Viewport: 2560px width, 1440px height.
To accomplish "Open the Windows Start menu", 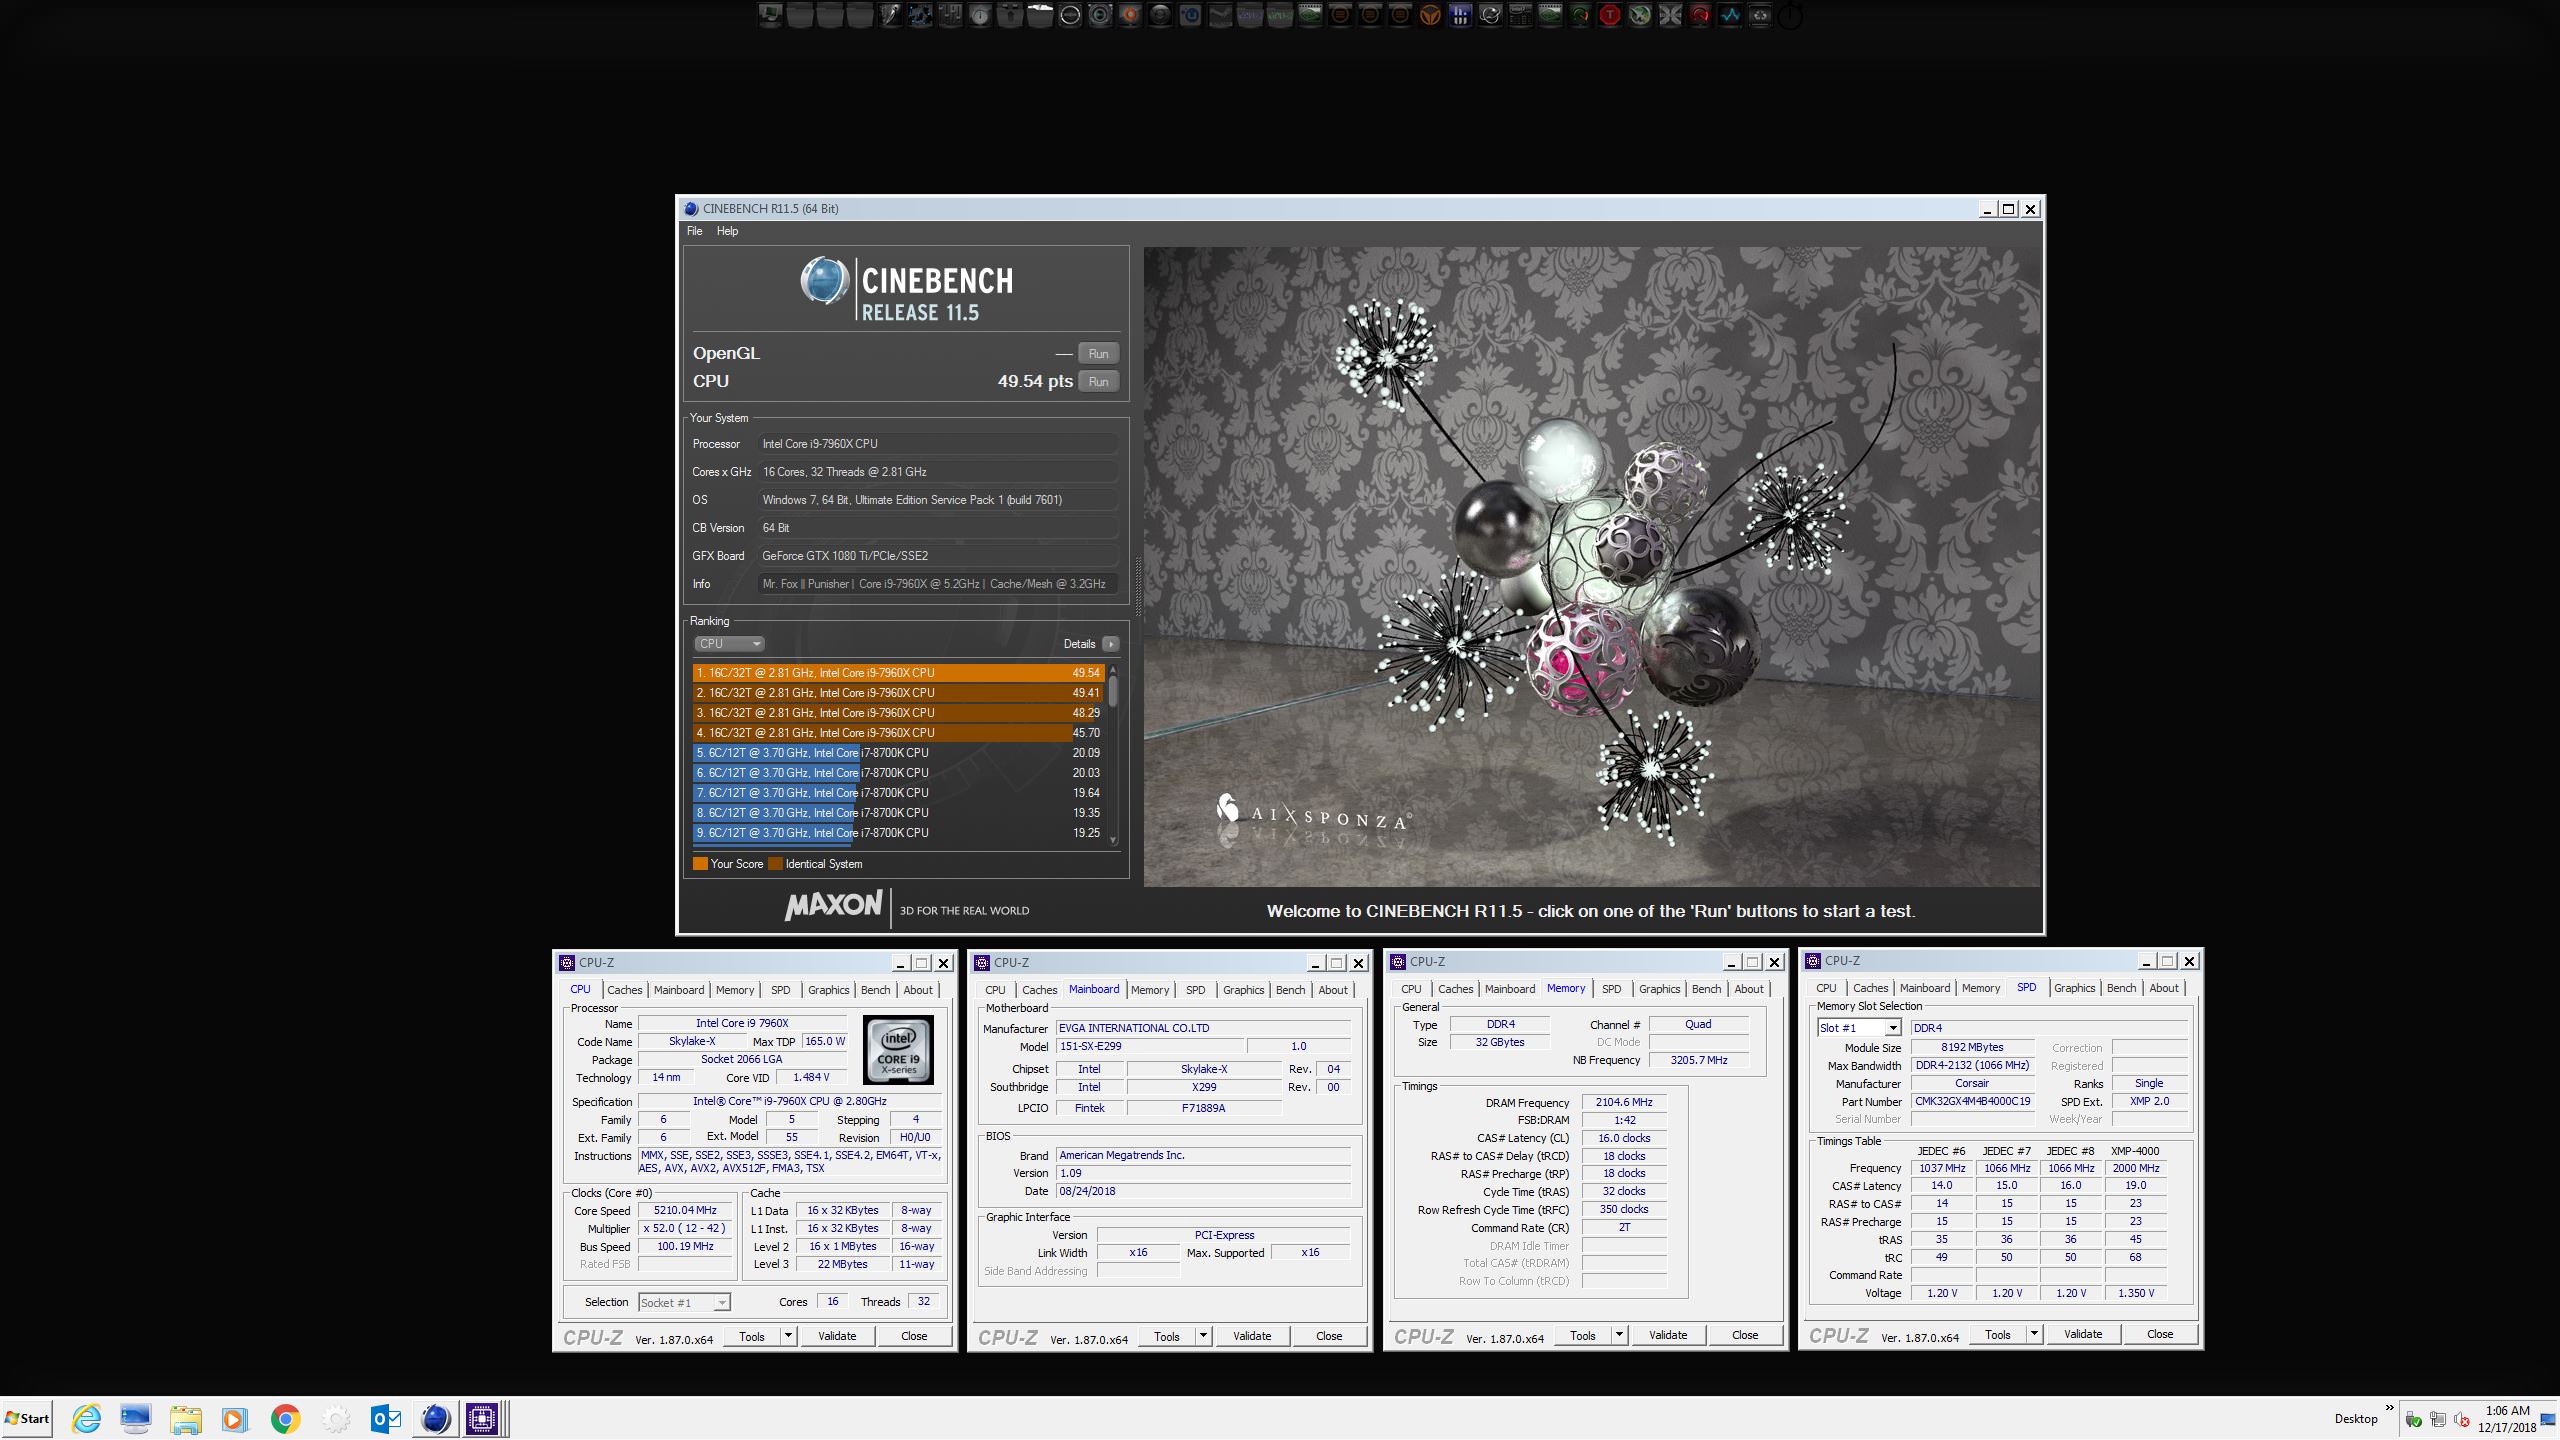I will [28, 1418].
